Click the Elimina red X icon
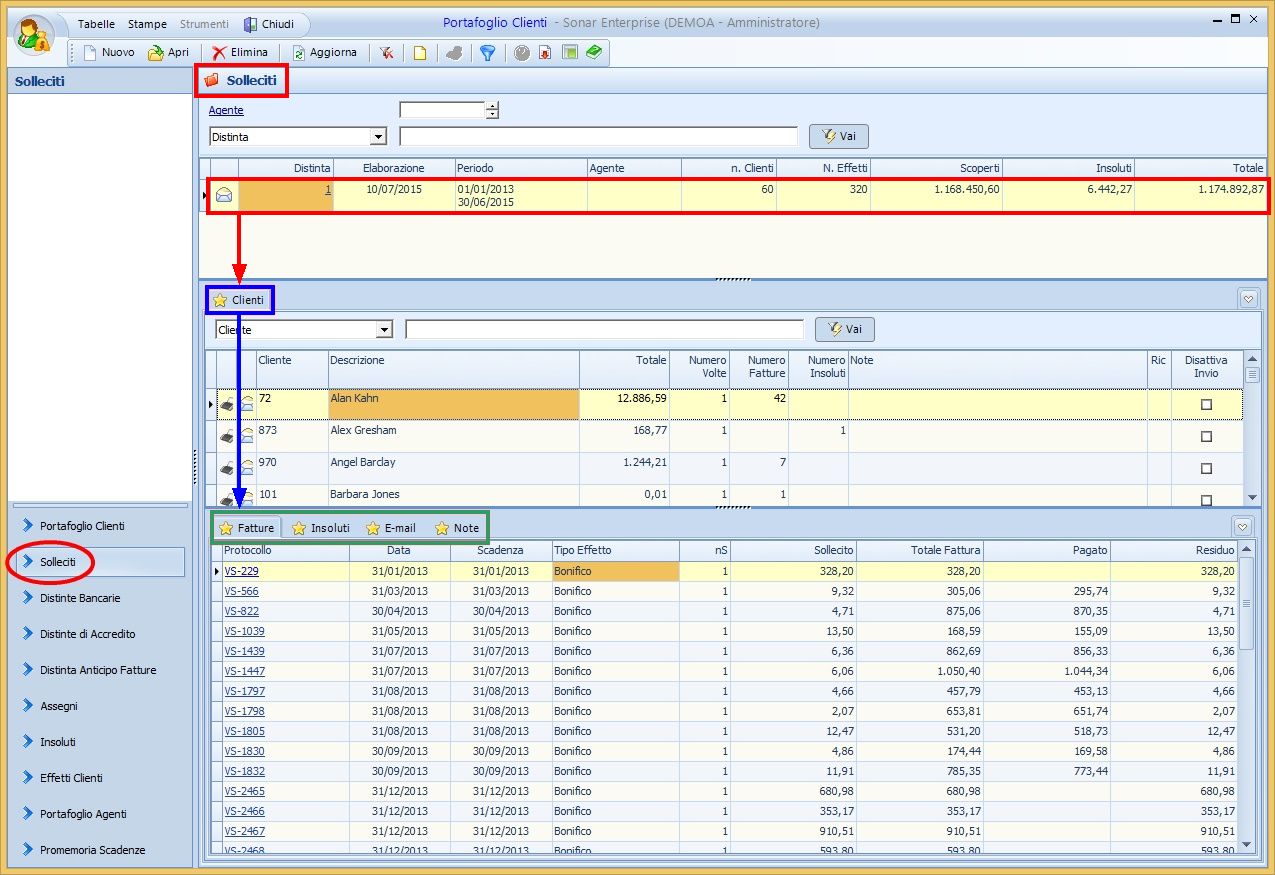Screen dimensions: 1275x875 (219, 53)
